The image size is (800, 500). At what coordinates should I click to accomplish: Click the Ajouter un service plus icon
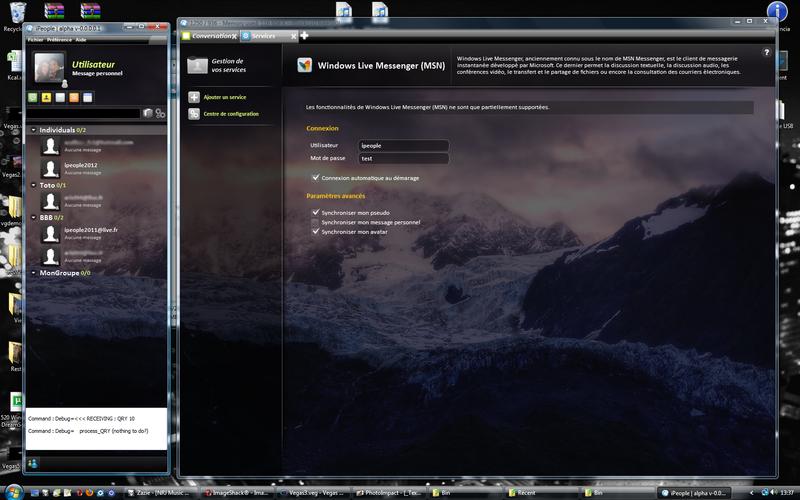[x=194, y=97]
